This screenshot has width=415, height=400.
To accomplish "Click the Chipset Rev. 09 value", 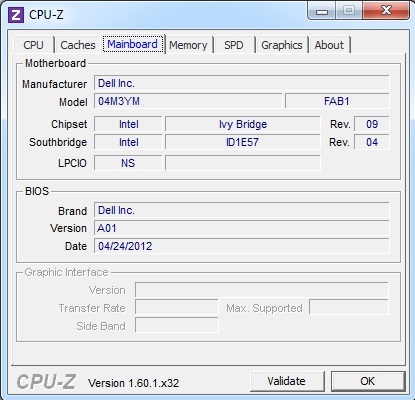I will [371, 124].
